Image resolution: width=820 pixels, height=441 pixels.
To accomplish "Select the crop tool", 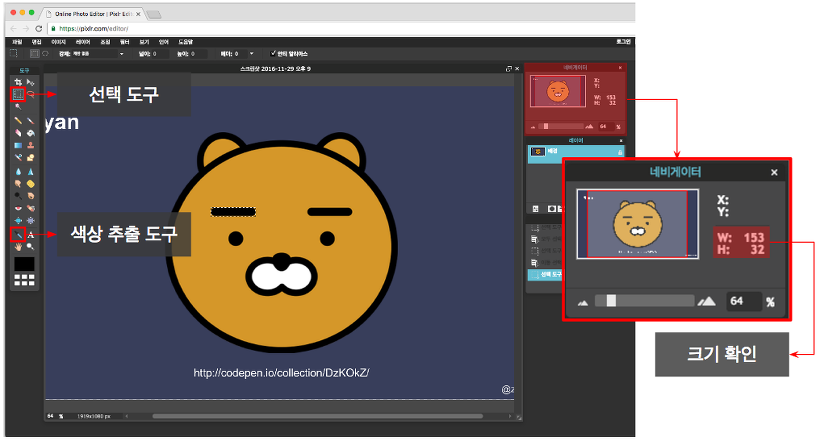I will [x=18, y=81].
